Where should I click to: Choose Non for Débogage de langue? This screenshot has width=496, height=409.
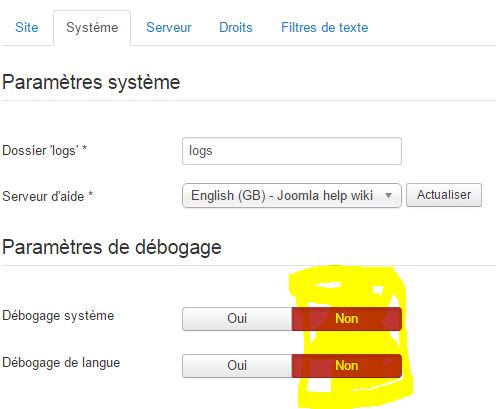pyautogui.click(x=347, y=366)
